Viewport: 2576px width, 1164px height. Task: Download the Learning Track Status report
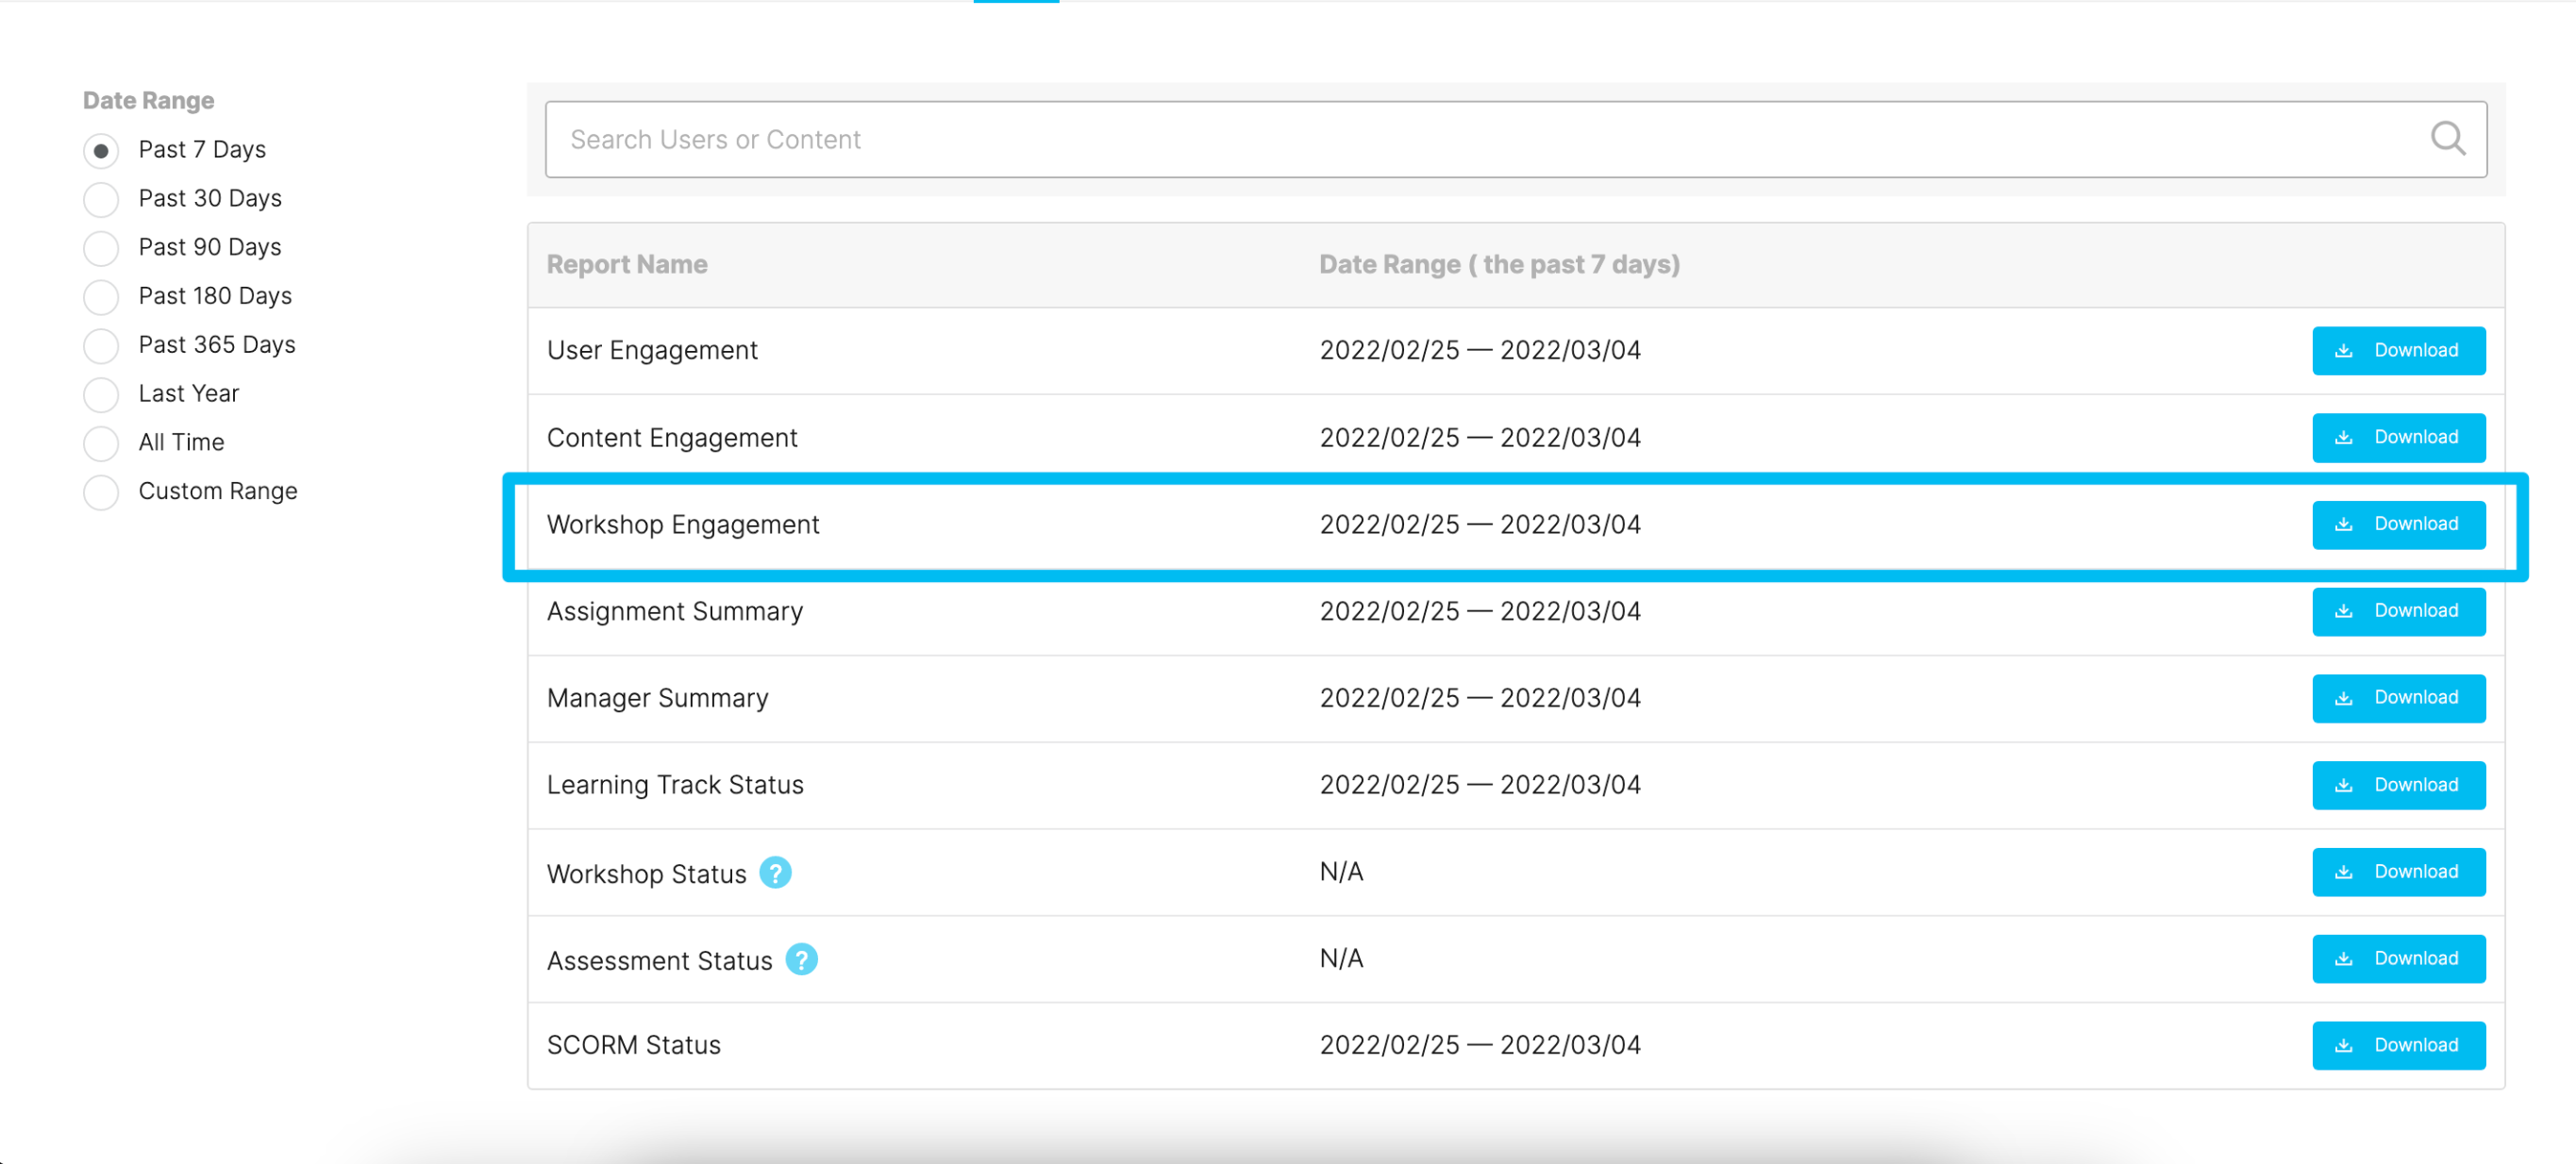pos(2398,785)
